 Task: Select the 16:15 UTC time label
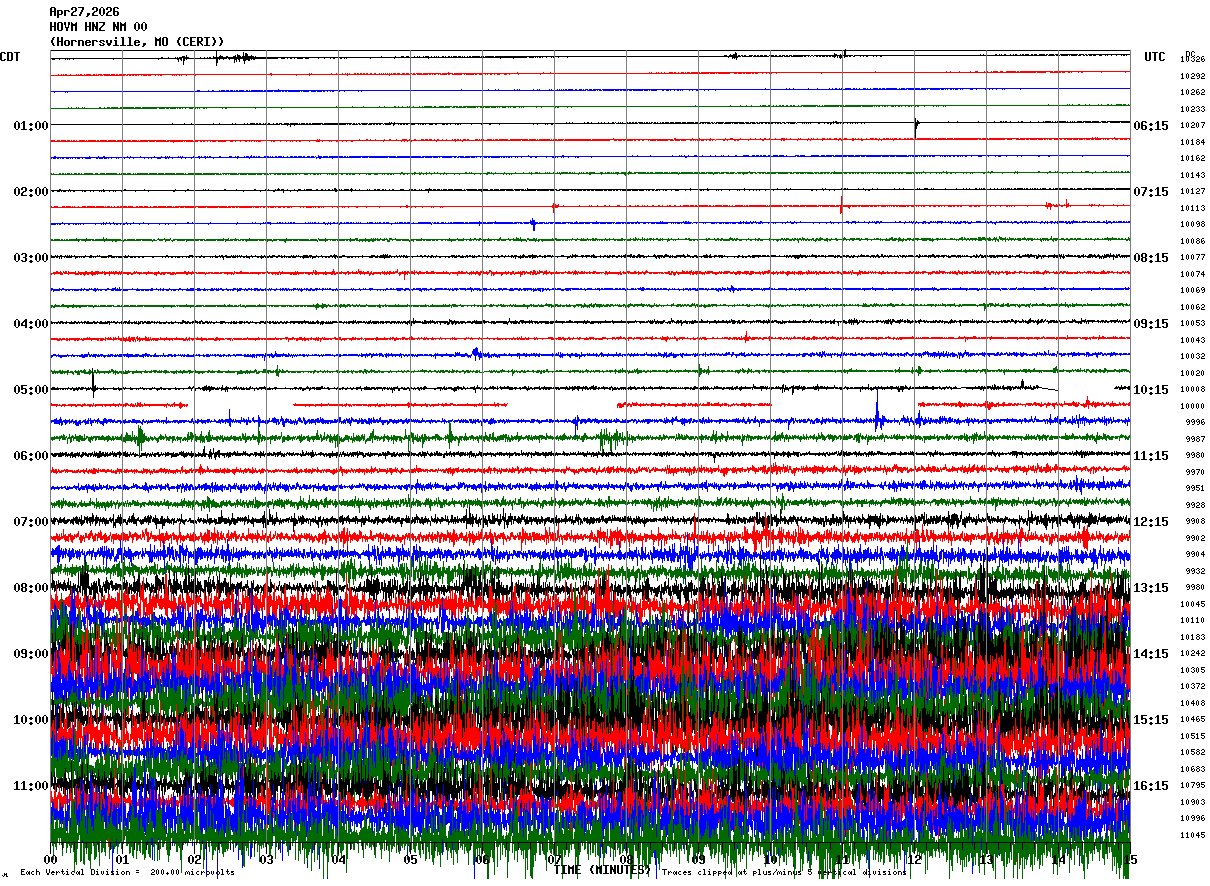point(1151,786)
